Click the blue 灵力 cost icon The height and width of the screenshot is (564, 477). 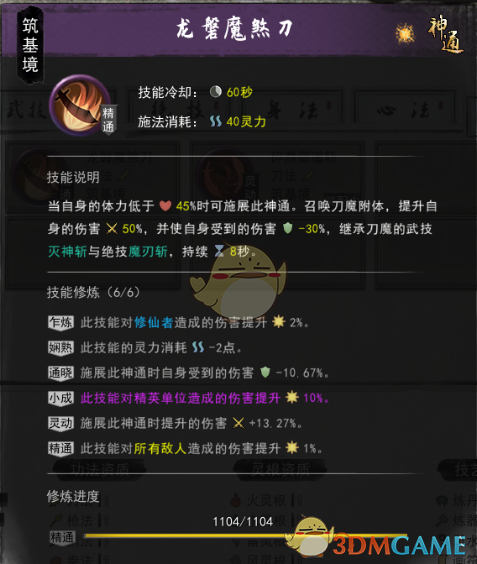pyautogui.click(x=216, y=122)
